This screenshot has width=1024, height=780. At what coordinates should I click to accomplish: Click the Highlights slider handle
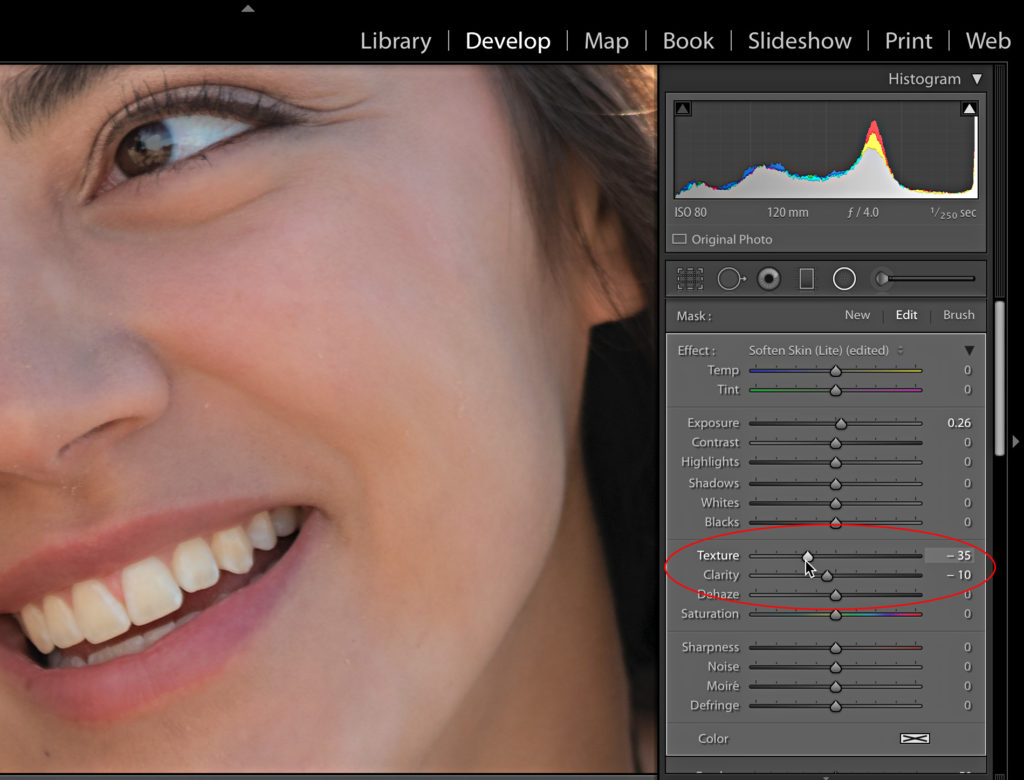[835, 463]
